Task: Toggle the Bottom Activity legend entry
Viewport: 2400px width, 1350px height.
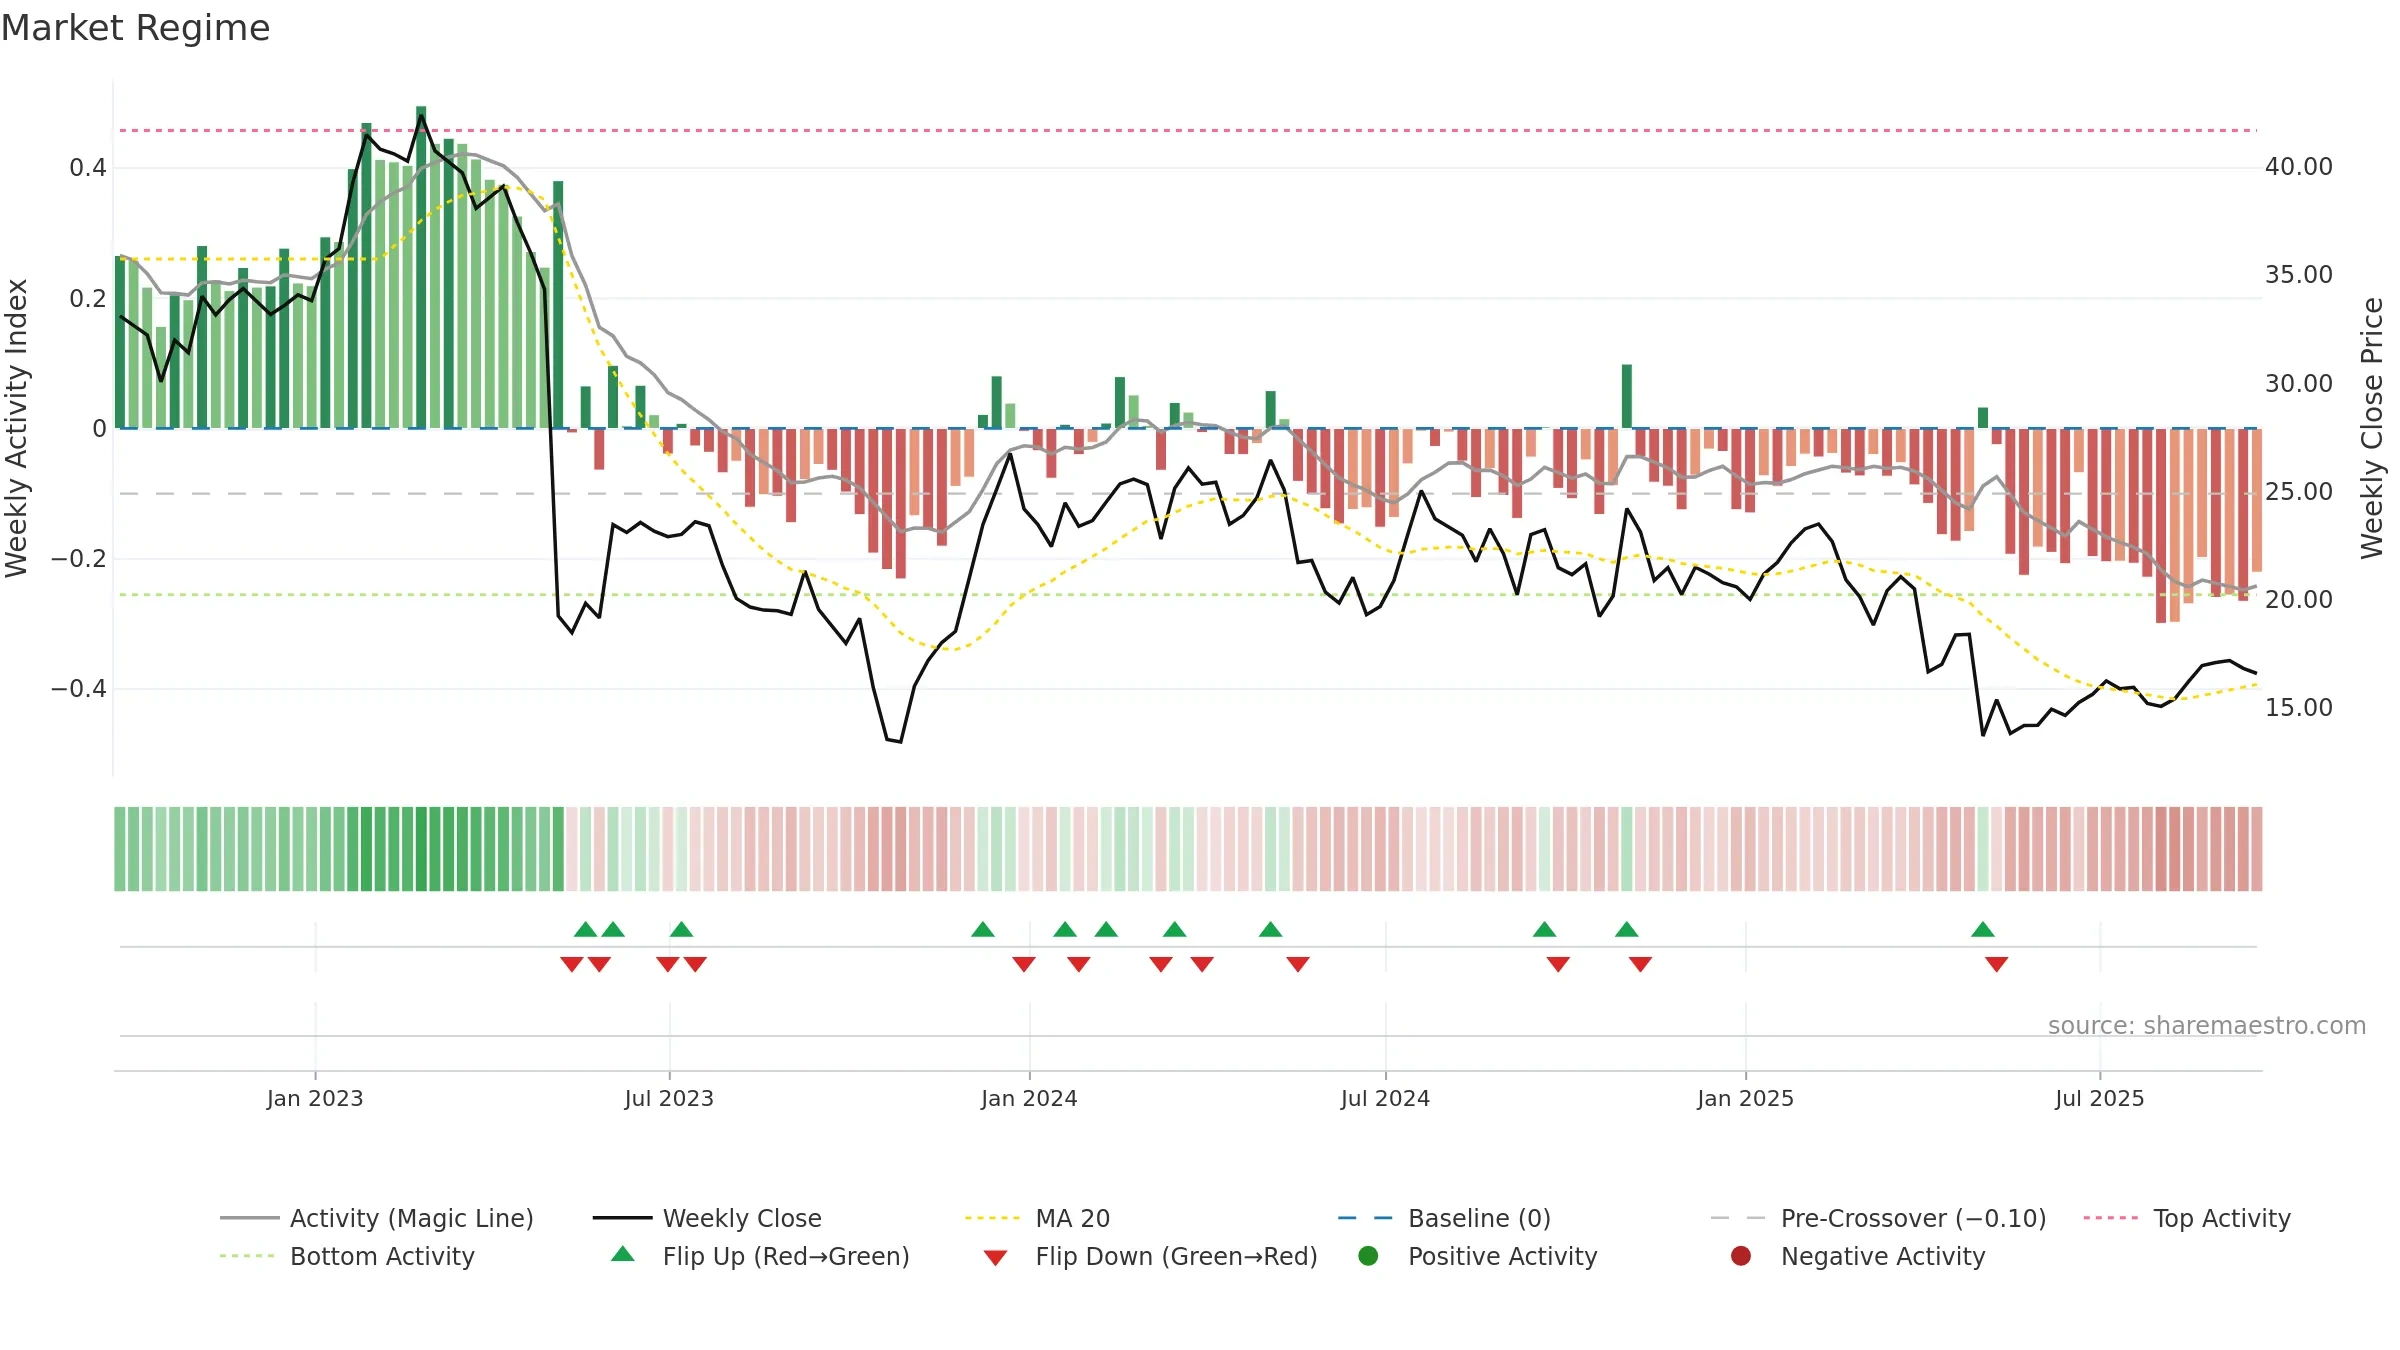Action: [347, 1256]
